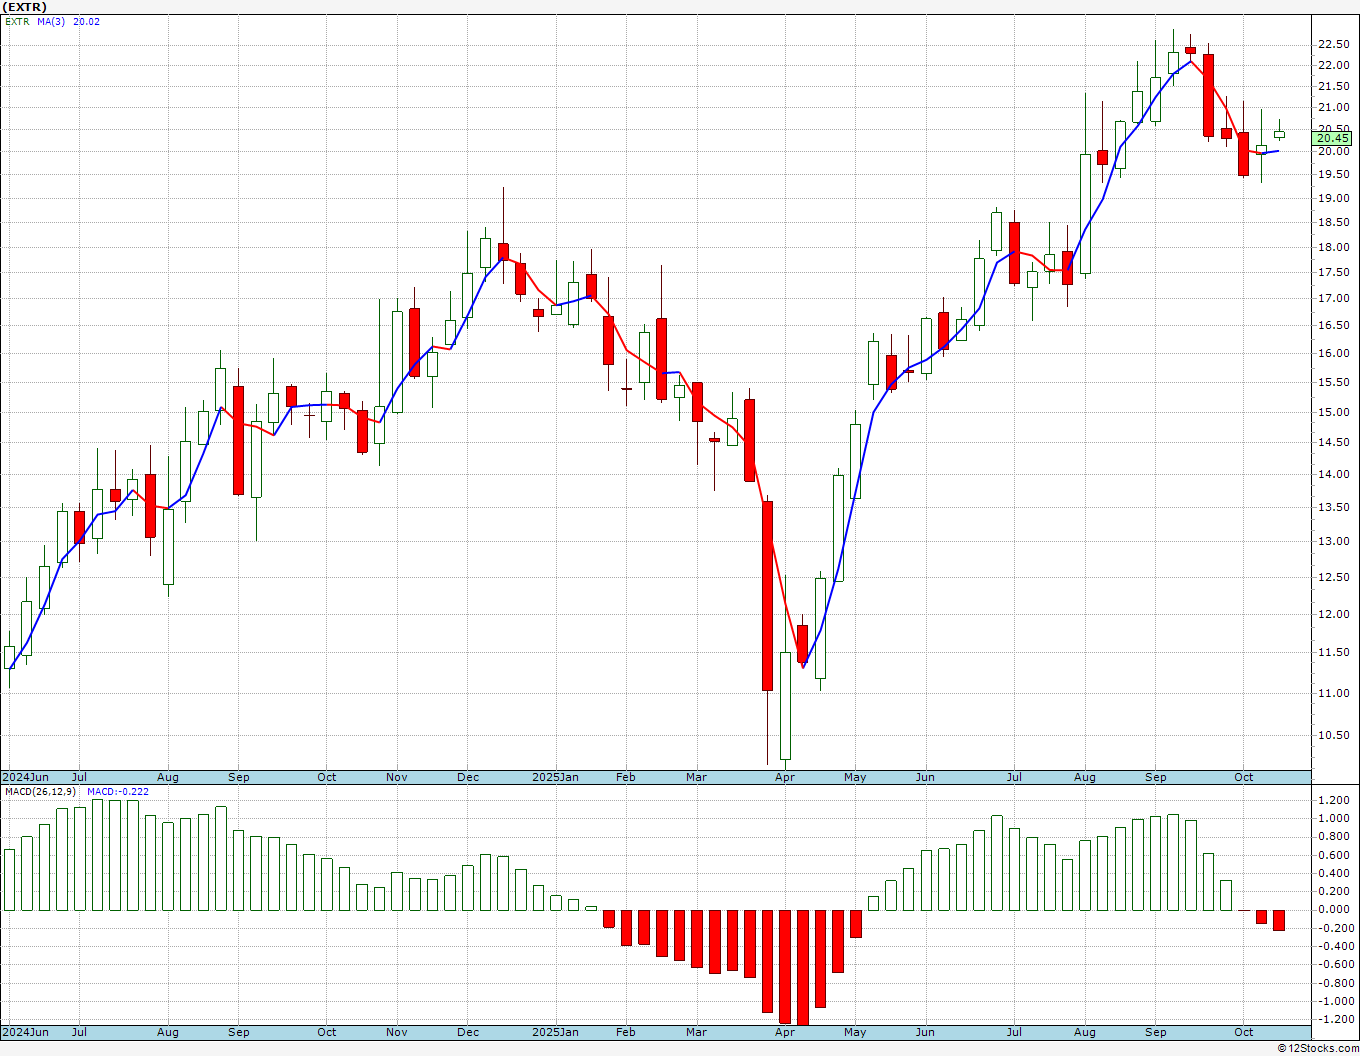Select the 15.00 price axis label
This screenshot has width=1360, height=1056.
click(x=1333, y=412)
